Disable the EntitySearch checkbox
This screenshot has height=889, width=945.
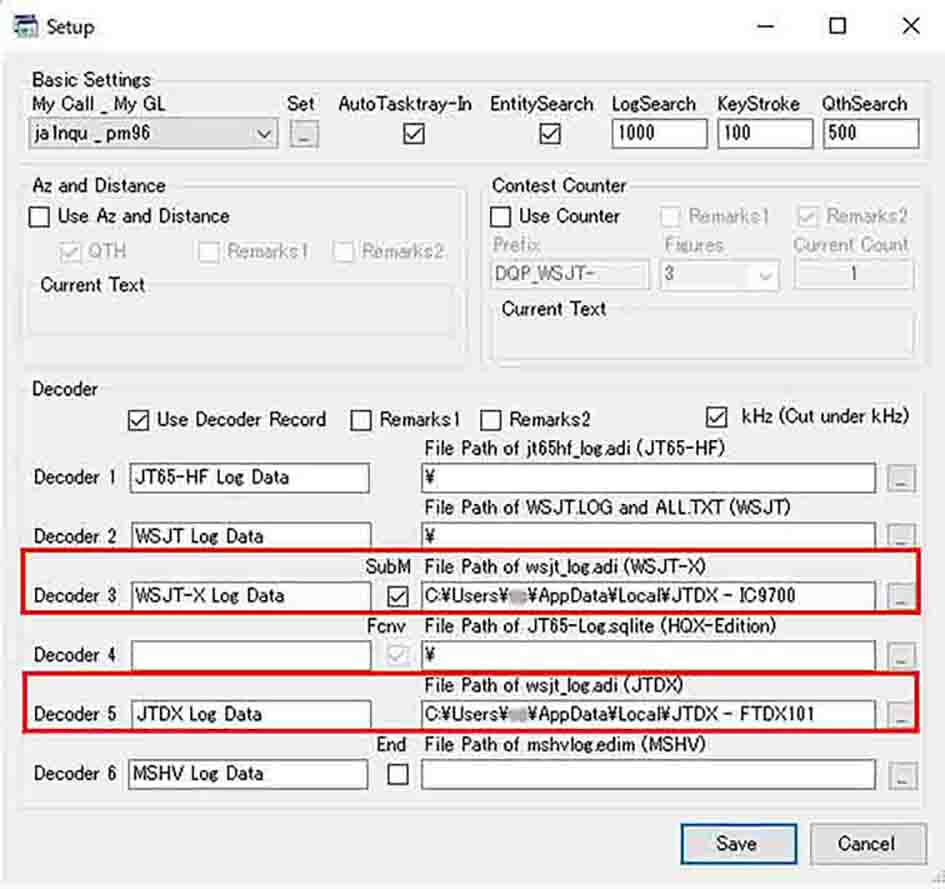pos(550,134)
